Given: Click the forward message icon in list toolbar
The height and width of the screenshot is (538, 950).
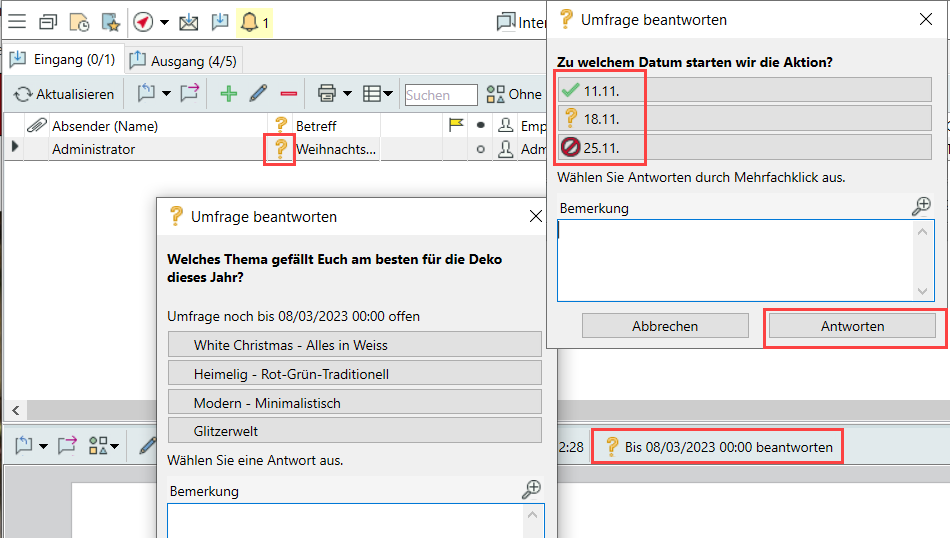Looking at the screenshot, I should [x=190, y=94].
